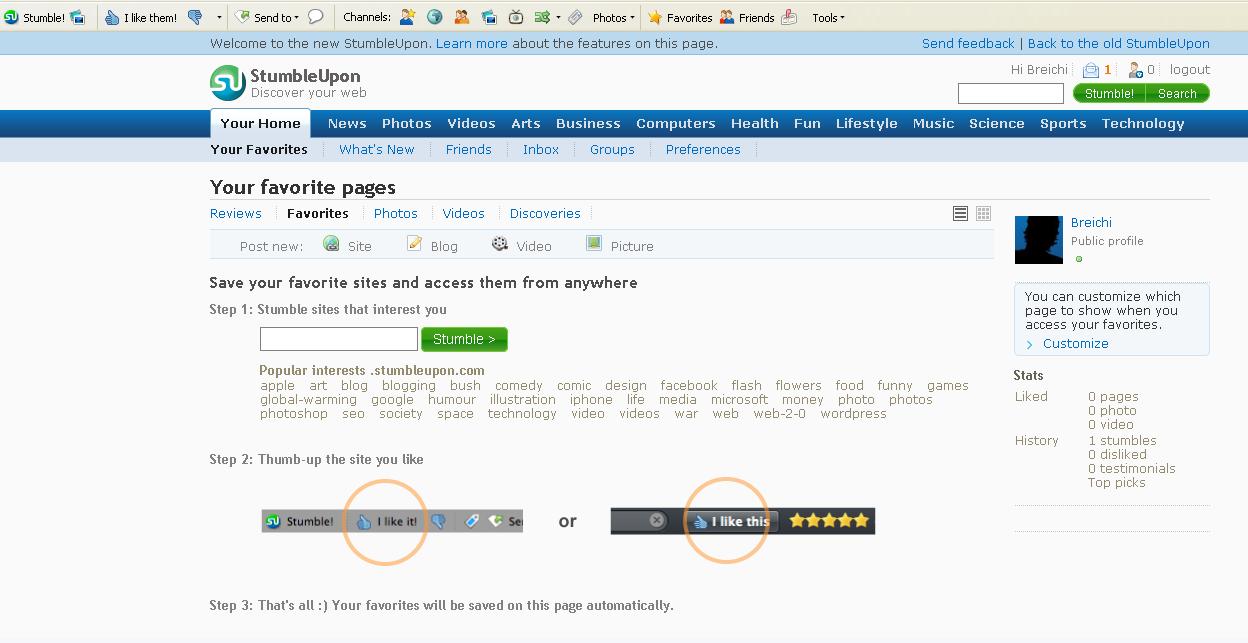Expand the dropdown arrow next to shuffle icon

[558, 17]
